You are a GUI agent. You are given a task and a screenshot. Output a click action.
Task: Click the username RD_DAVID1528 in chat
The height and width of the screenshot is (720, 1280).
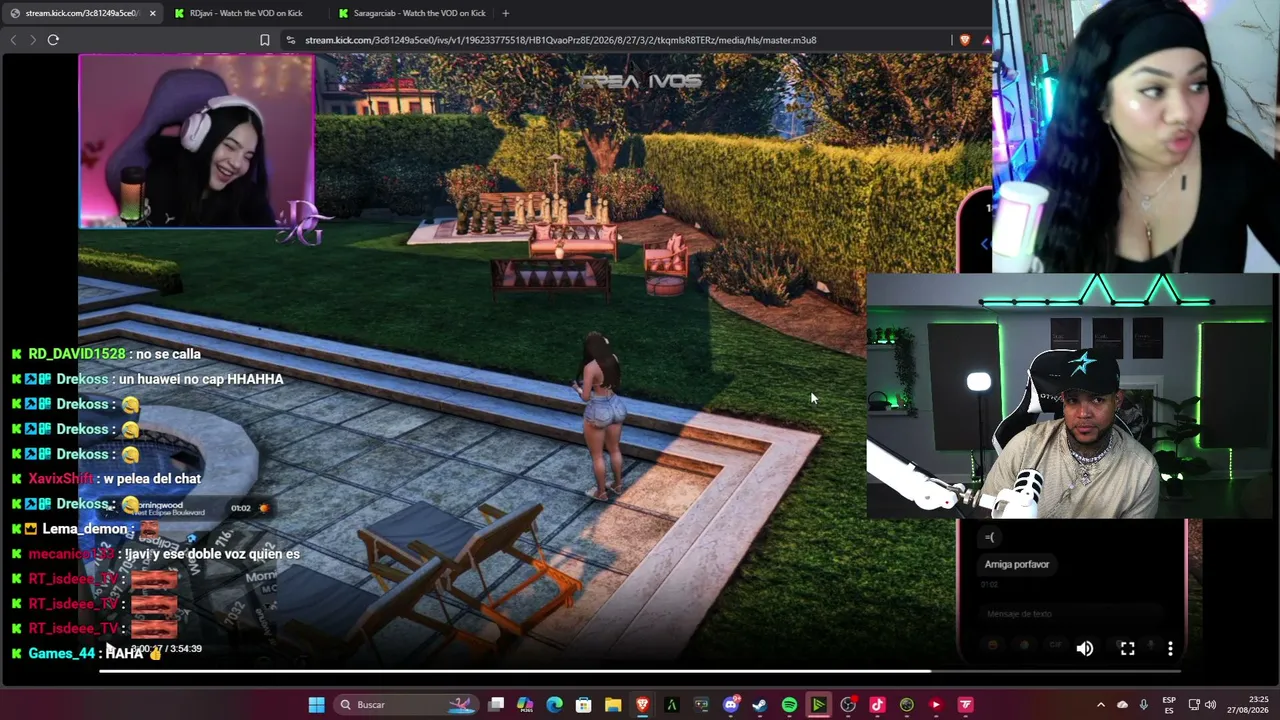pos(77,354)
